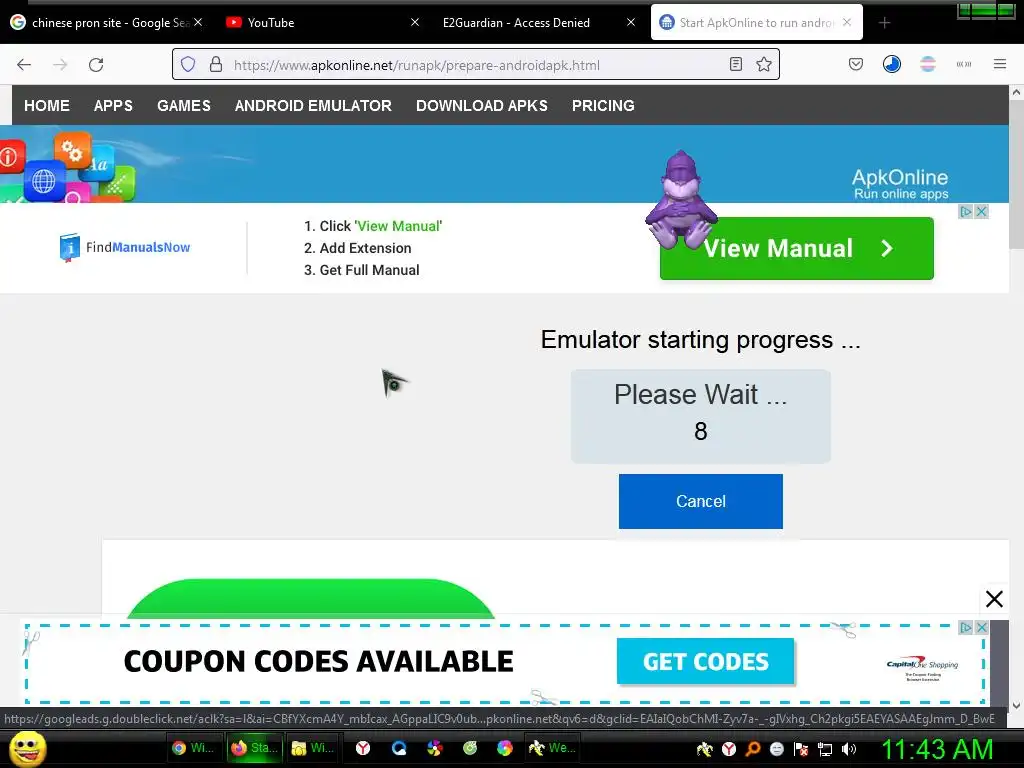Open a new browser tab
The image size is (1024, 768).
pos(884,23)
